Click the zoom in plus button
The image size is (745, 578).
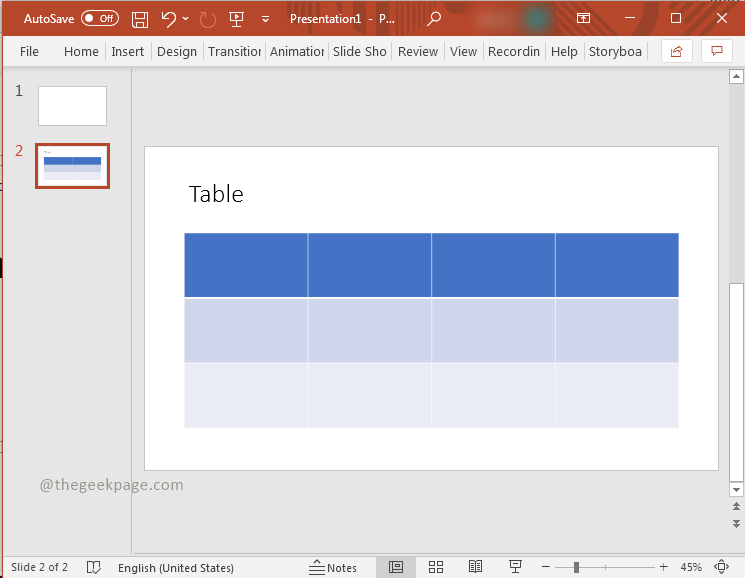(664, 567)
